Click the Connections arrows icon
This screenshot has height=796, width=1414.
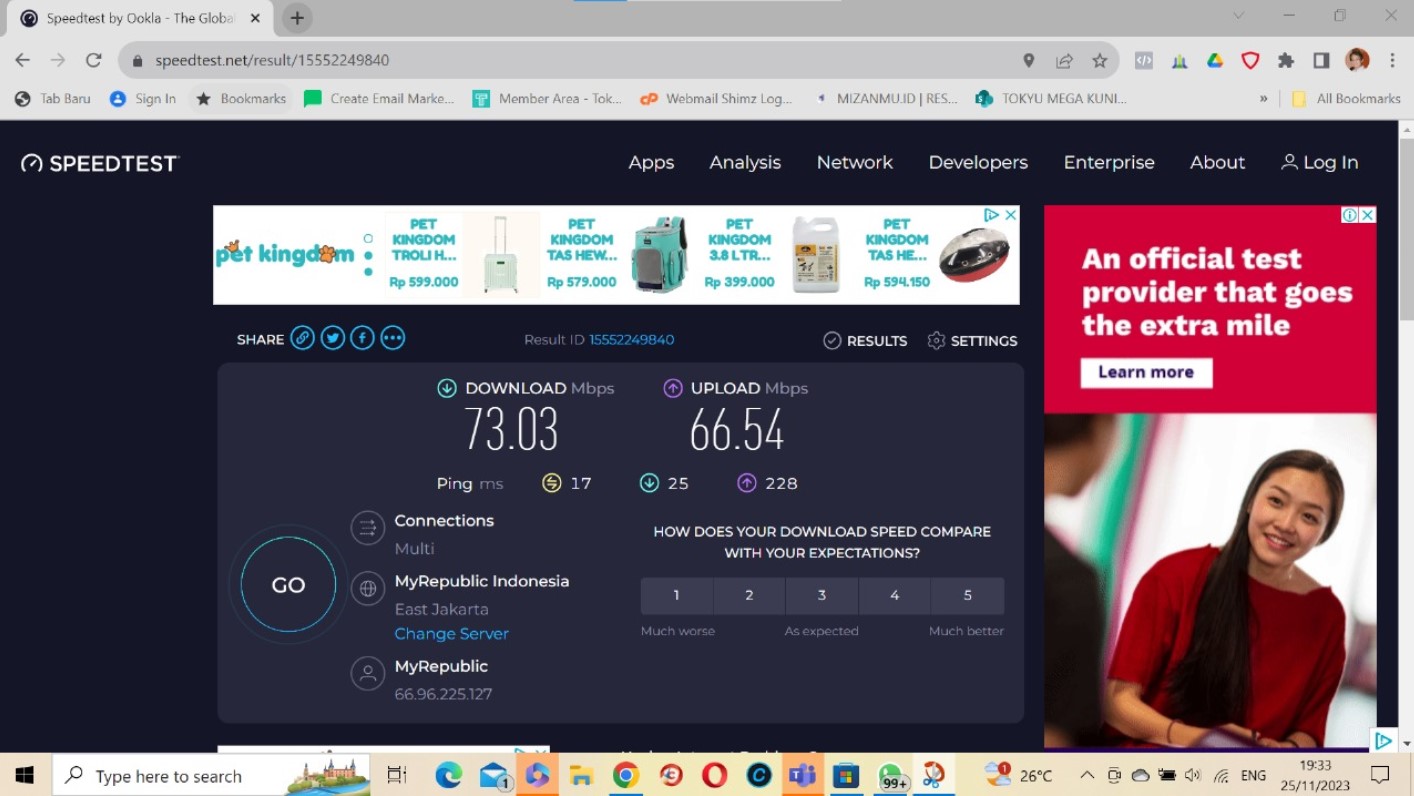point(368,528)
